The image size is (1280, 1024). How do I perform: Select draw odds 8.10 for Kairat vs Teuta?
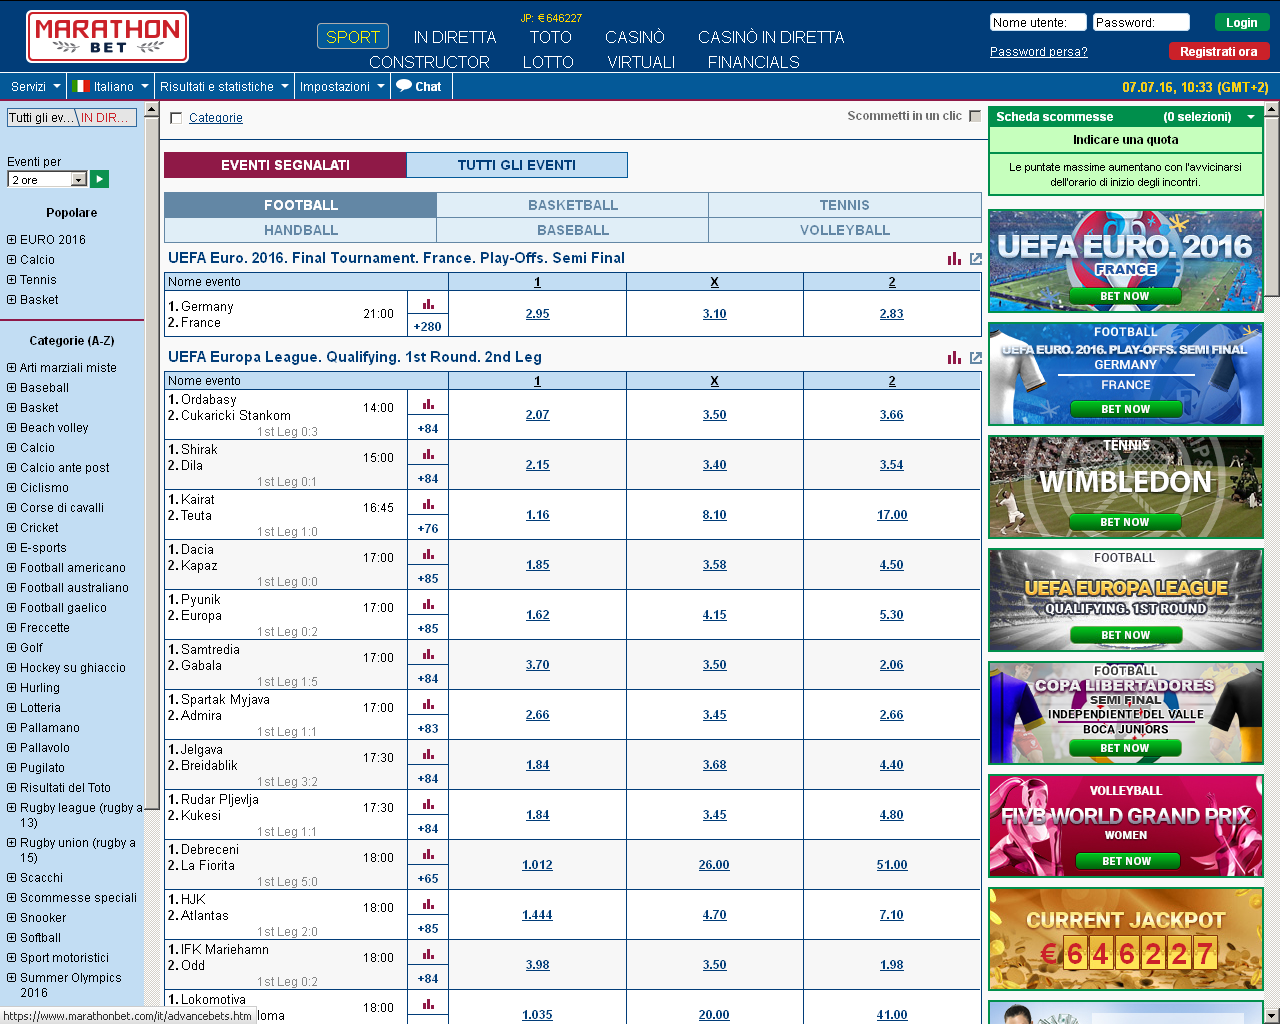click(x=714, y=515)
